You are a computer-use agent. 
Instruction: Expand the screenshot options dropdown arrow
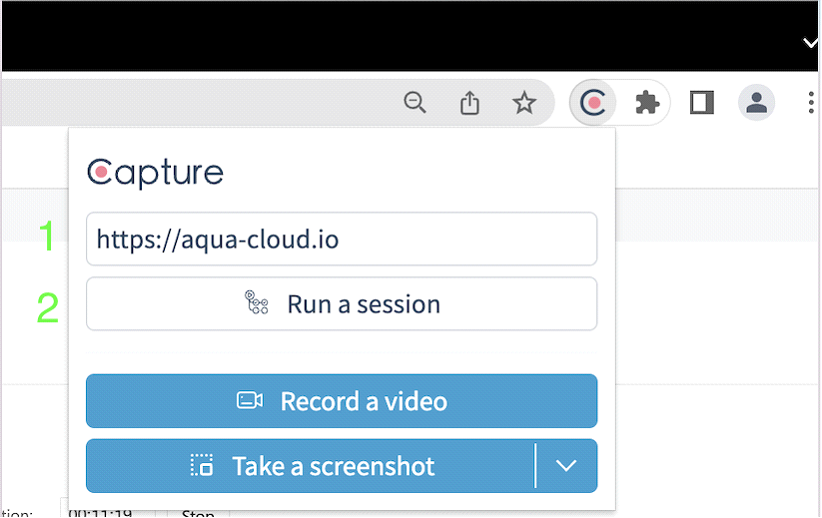click(x=567, y=466)
